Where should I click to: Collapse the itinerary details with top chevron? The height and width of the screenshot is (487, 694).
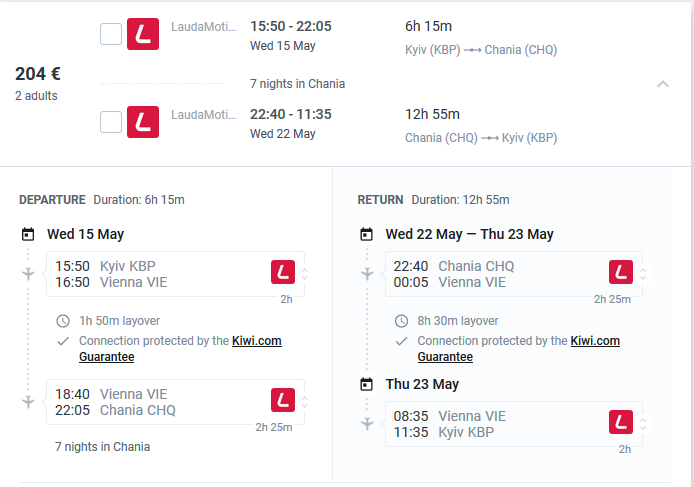(x=662, y=84)
